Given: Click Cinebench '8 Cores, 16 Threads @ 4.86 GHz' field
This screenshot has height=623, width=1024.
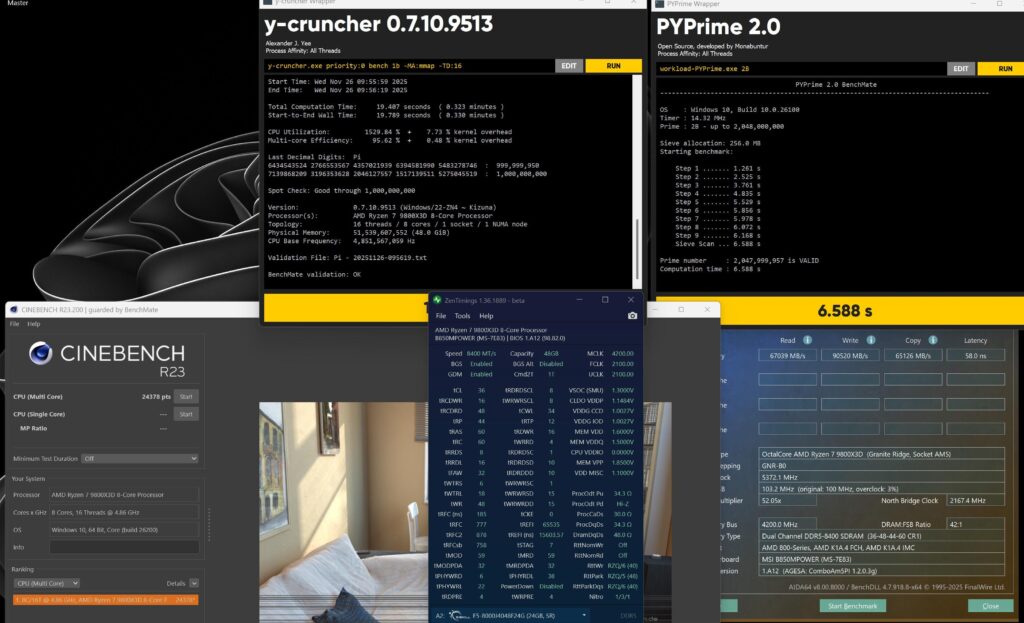Looking at the screenshot, I should coord(124,513).
